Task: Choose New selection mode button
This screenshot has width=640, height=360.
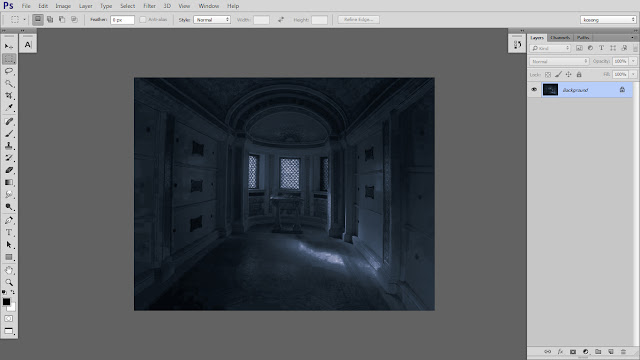Action: [38, 20]
